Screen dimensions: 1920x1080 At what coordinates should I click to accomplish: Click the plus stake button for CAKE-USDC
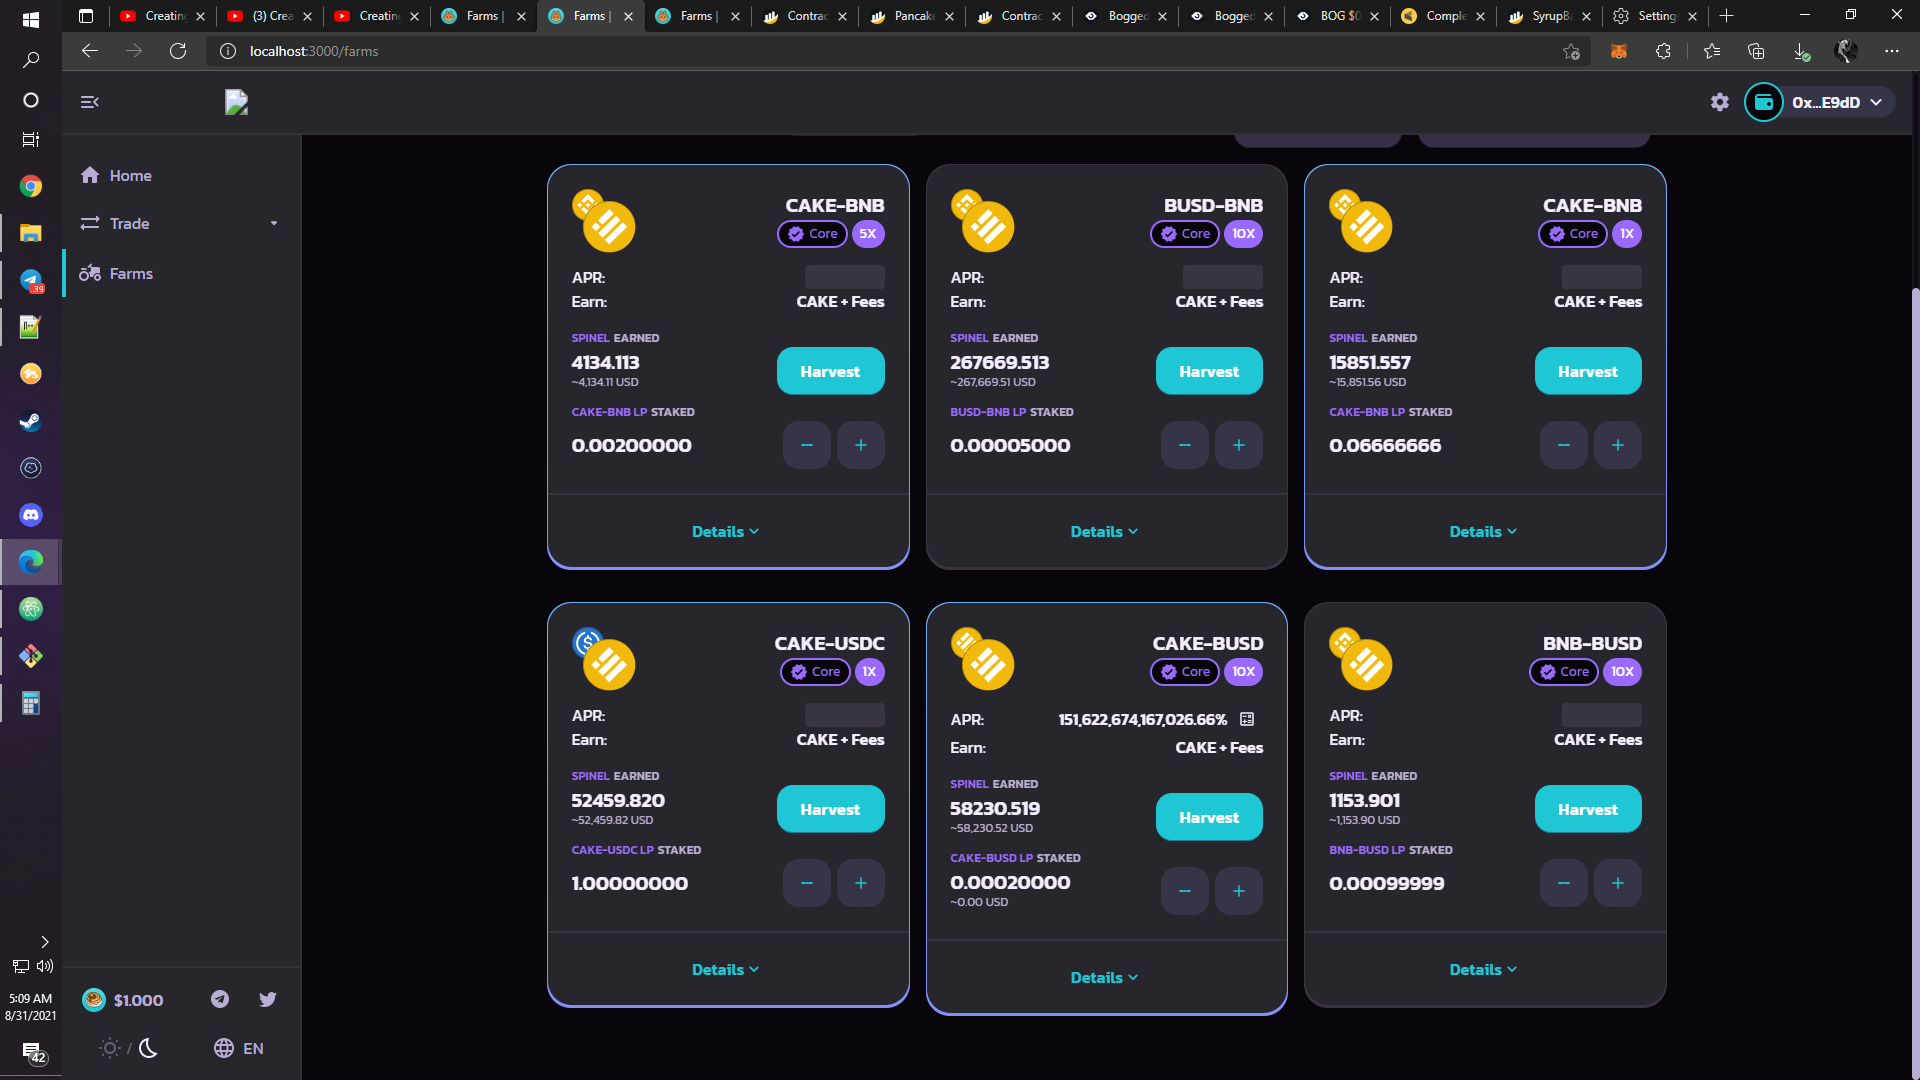(x=860, y=883)
